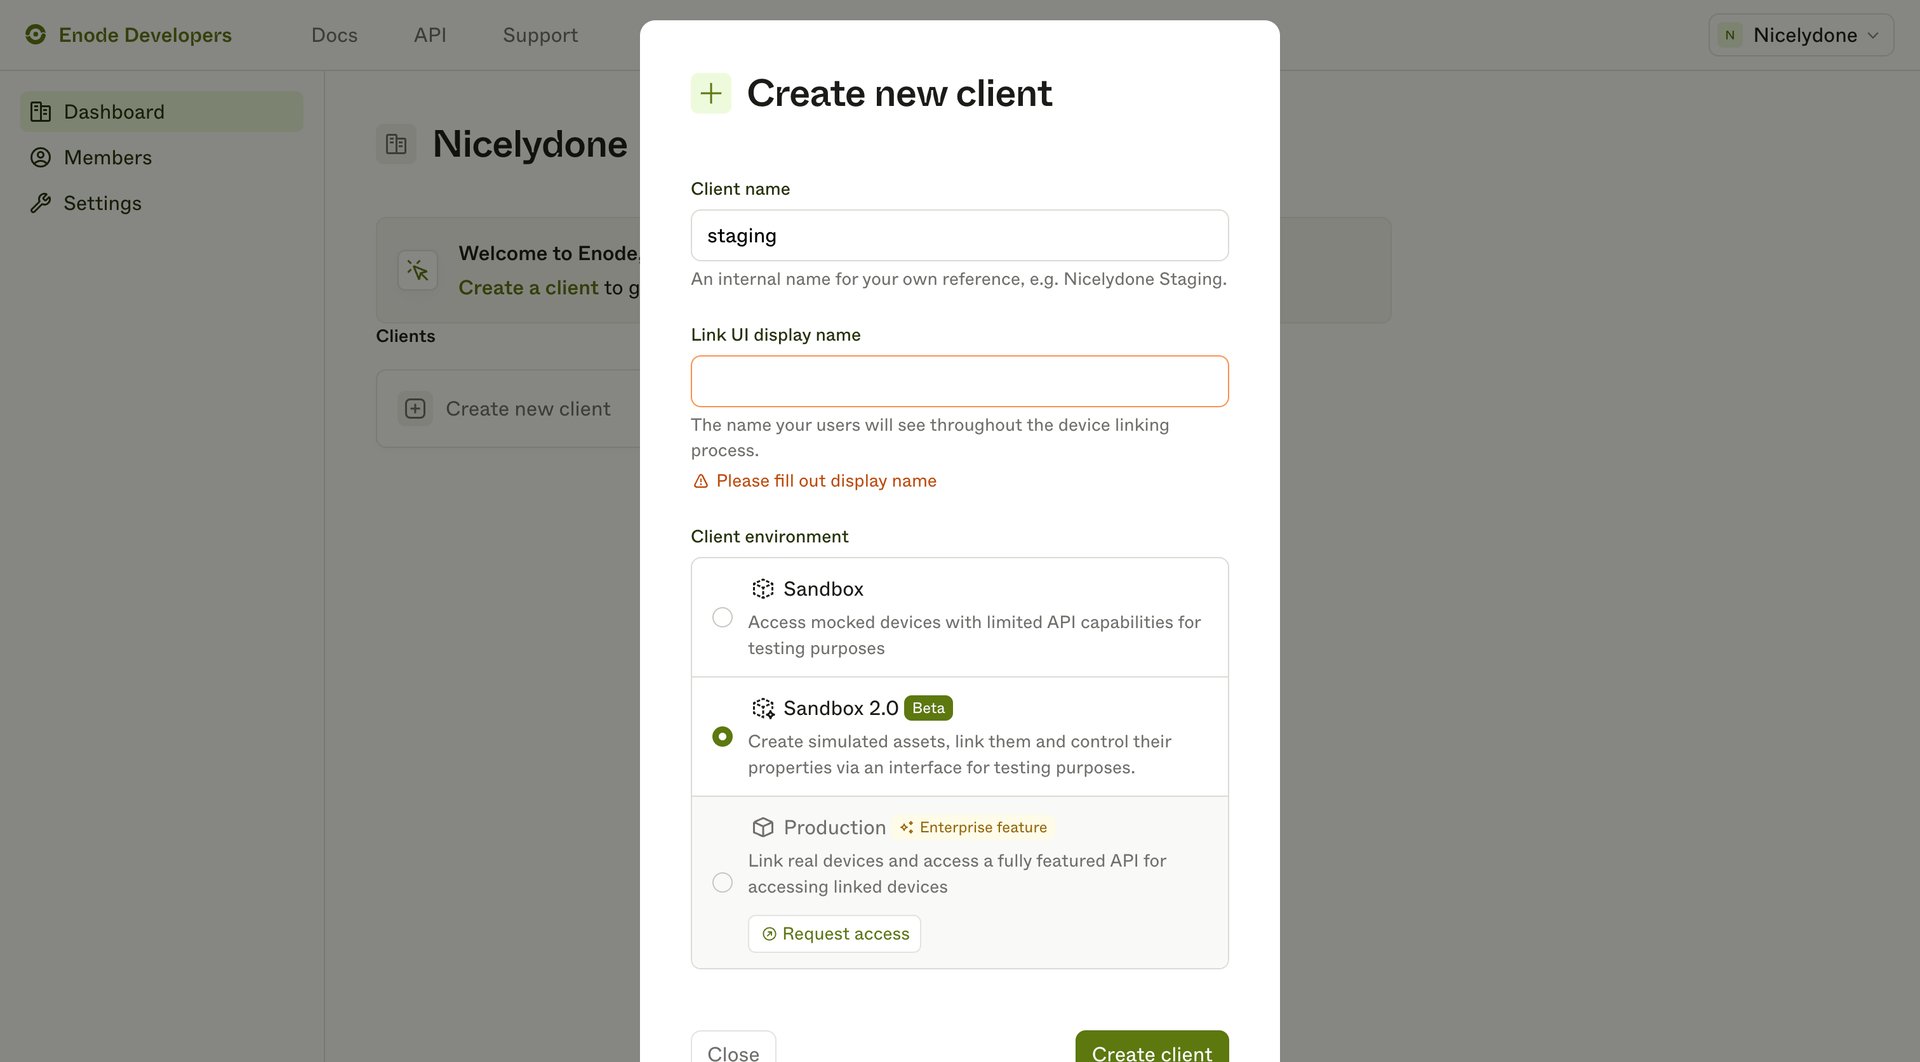Image resolution: width=1920 pixels, height=1062 pixels.
Task: Choose the Production environment option
Action: pyautogui.click(x=722, y=882)
